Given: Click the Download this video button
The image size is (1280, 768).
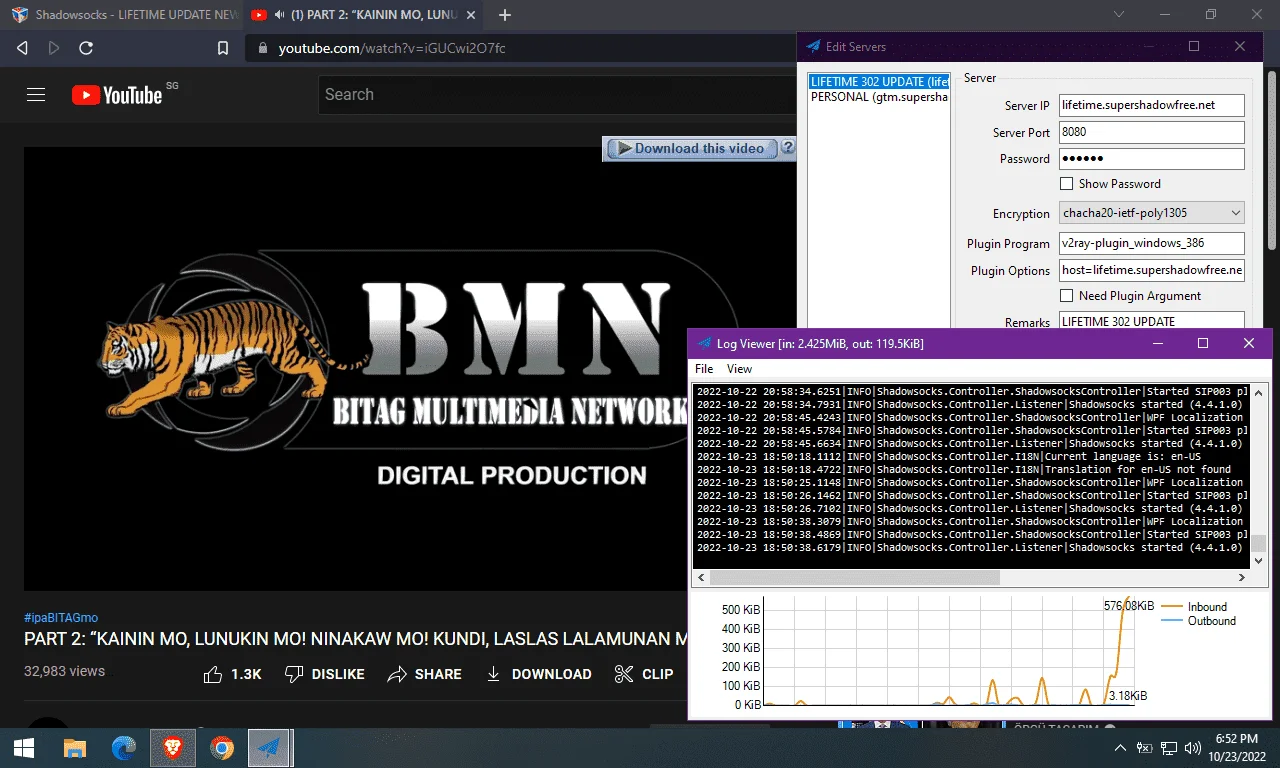Looking at the screenshot, I should click(690, 148).
